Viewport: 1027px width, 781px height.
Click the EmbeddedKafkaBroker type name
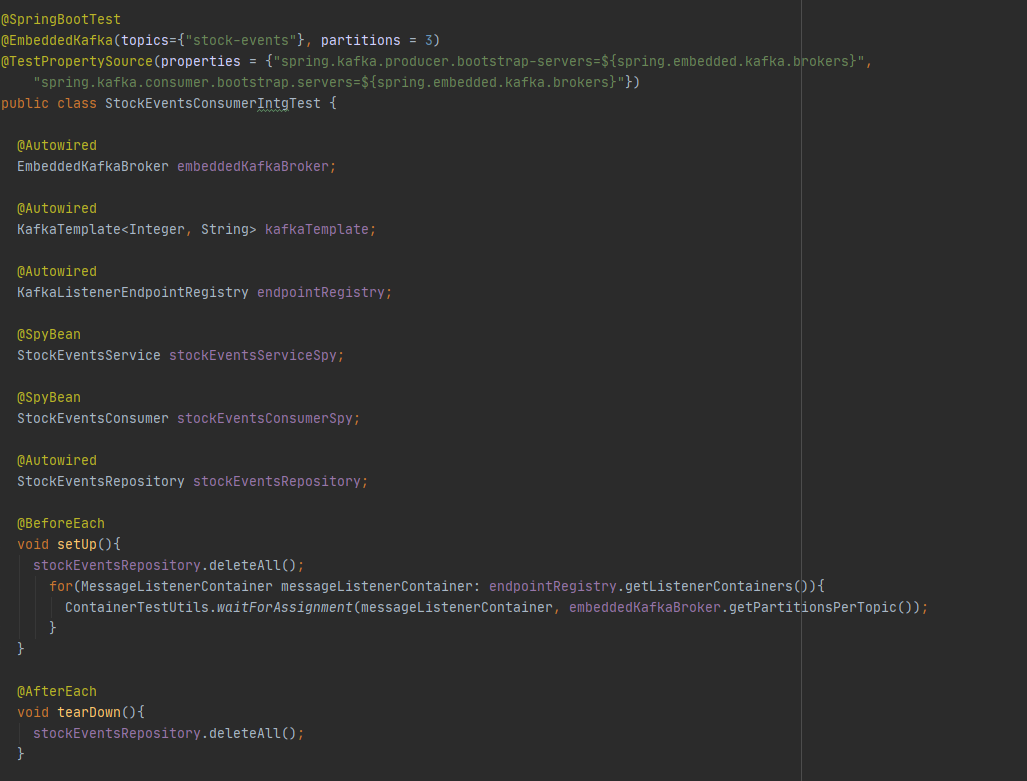tap(92, 166)
